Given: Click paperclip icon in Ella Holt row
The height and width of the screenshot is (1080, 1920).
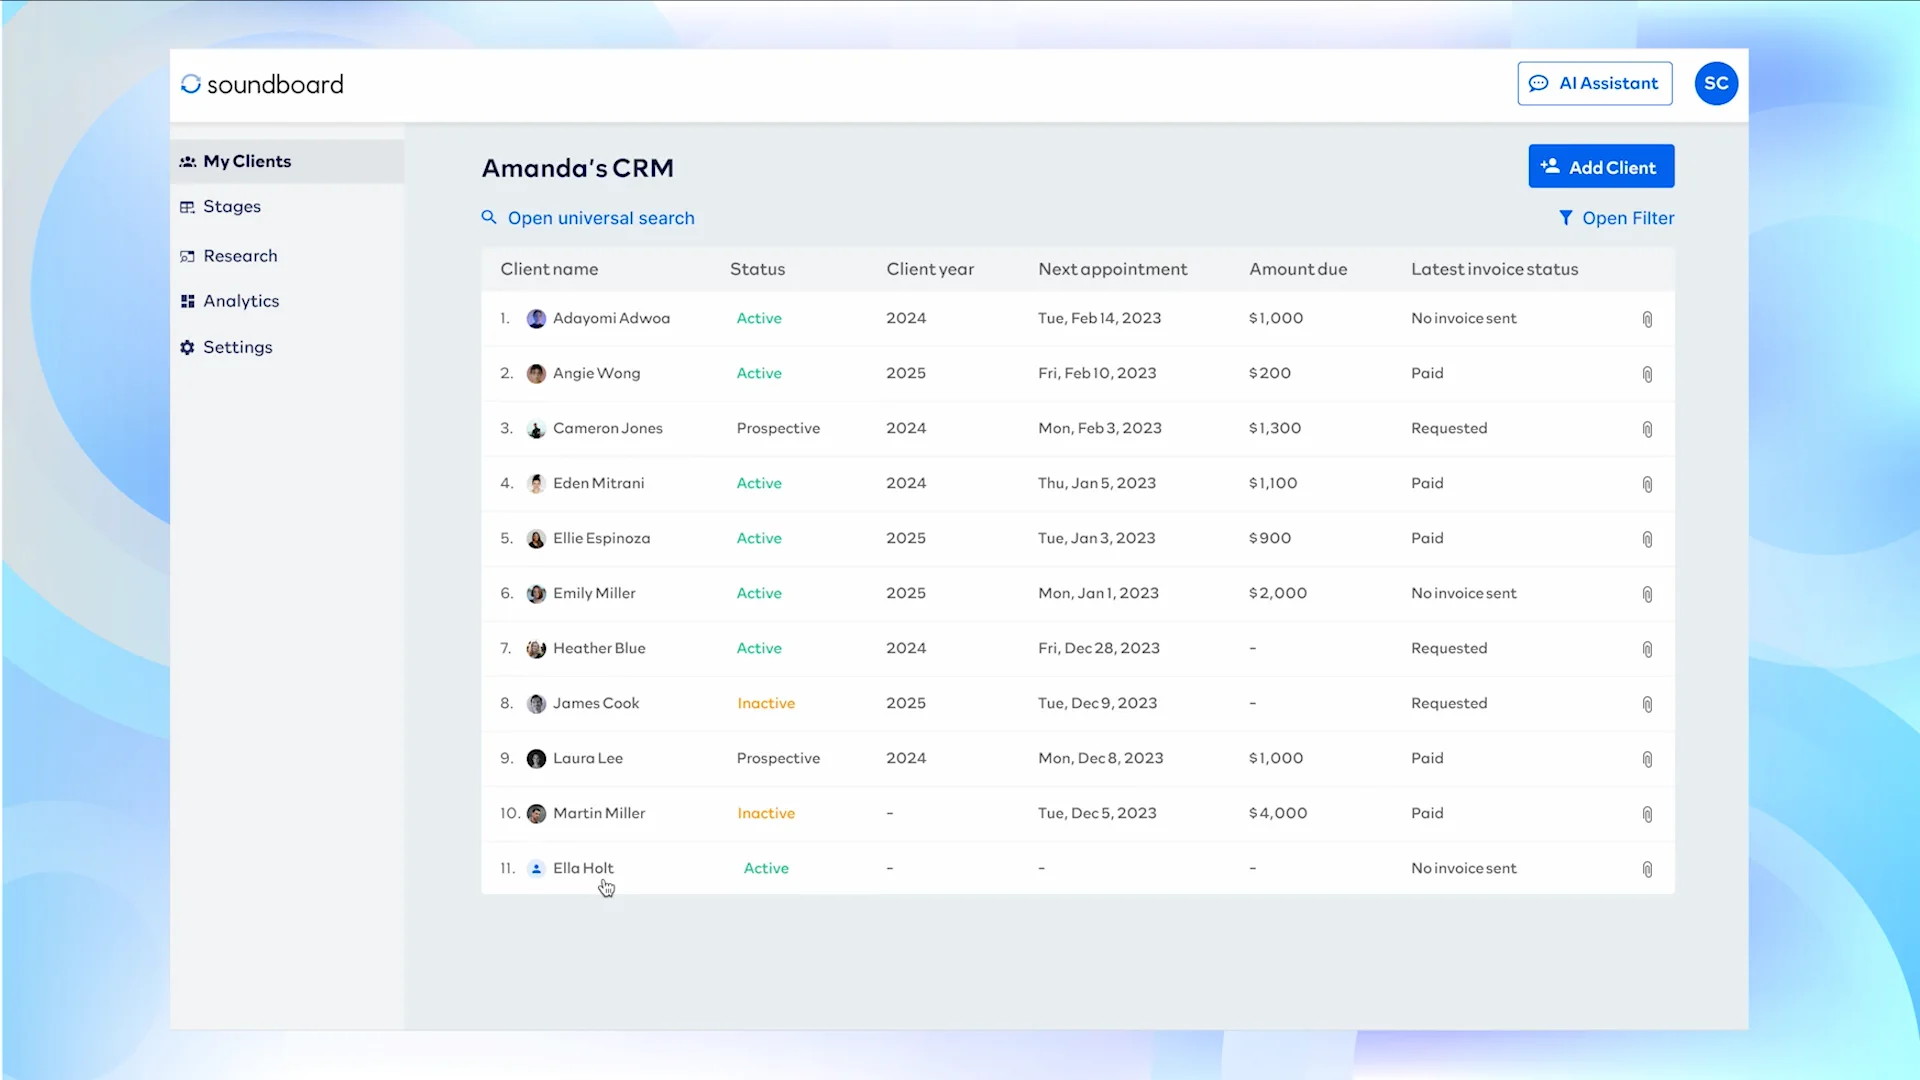Looking at the screenshot, I should pos(1647,869).
